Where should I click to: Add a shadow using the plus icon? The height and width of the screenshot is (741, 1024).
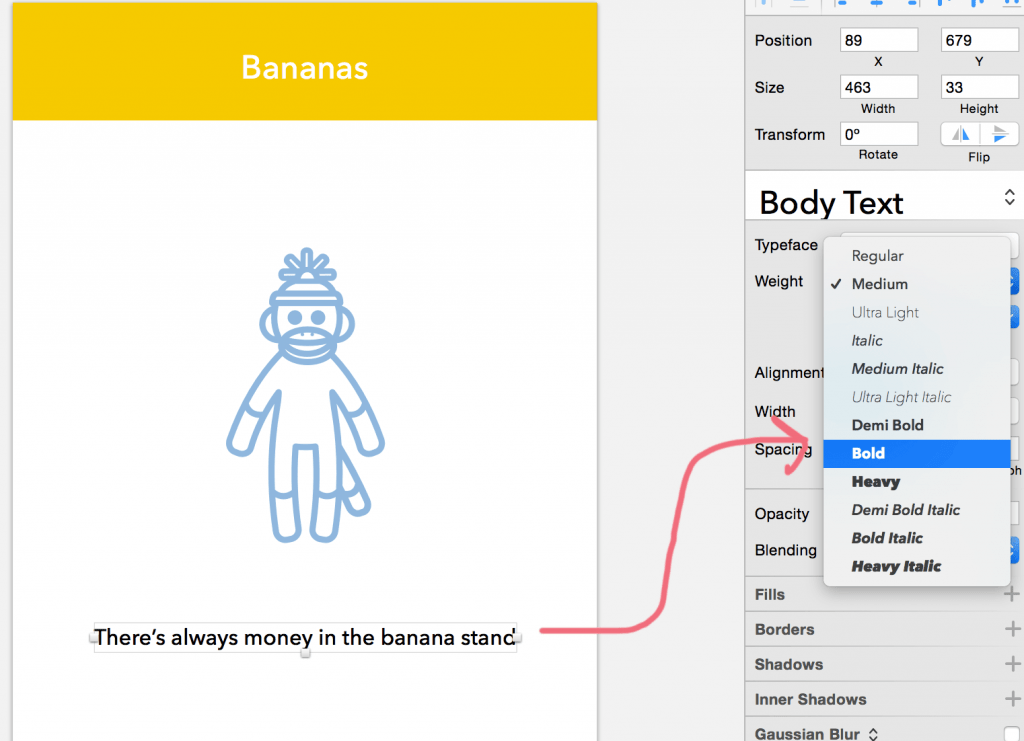click(x=1012, y=664)
